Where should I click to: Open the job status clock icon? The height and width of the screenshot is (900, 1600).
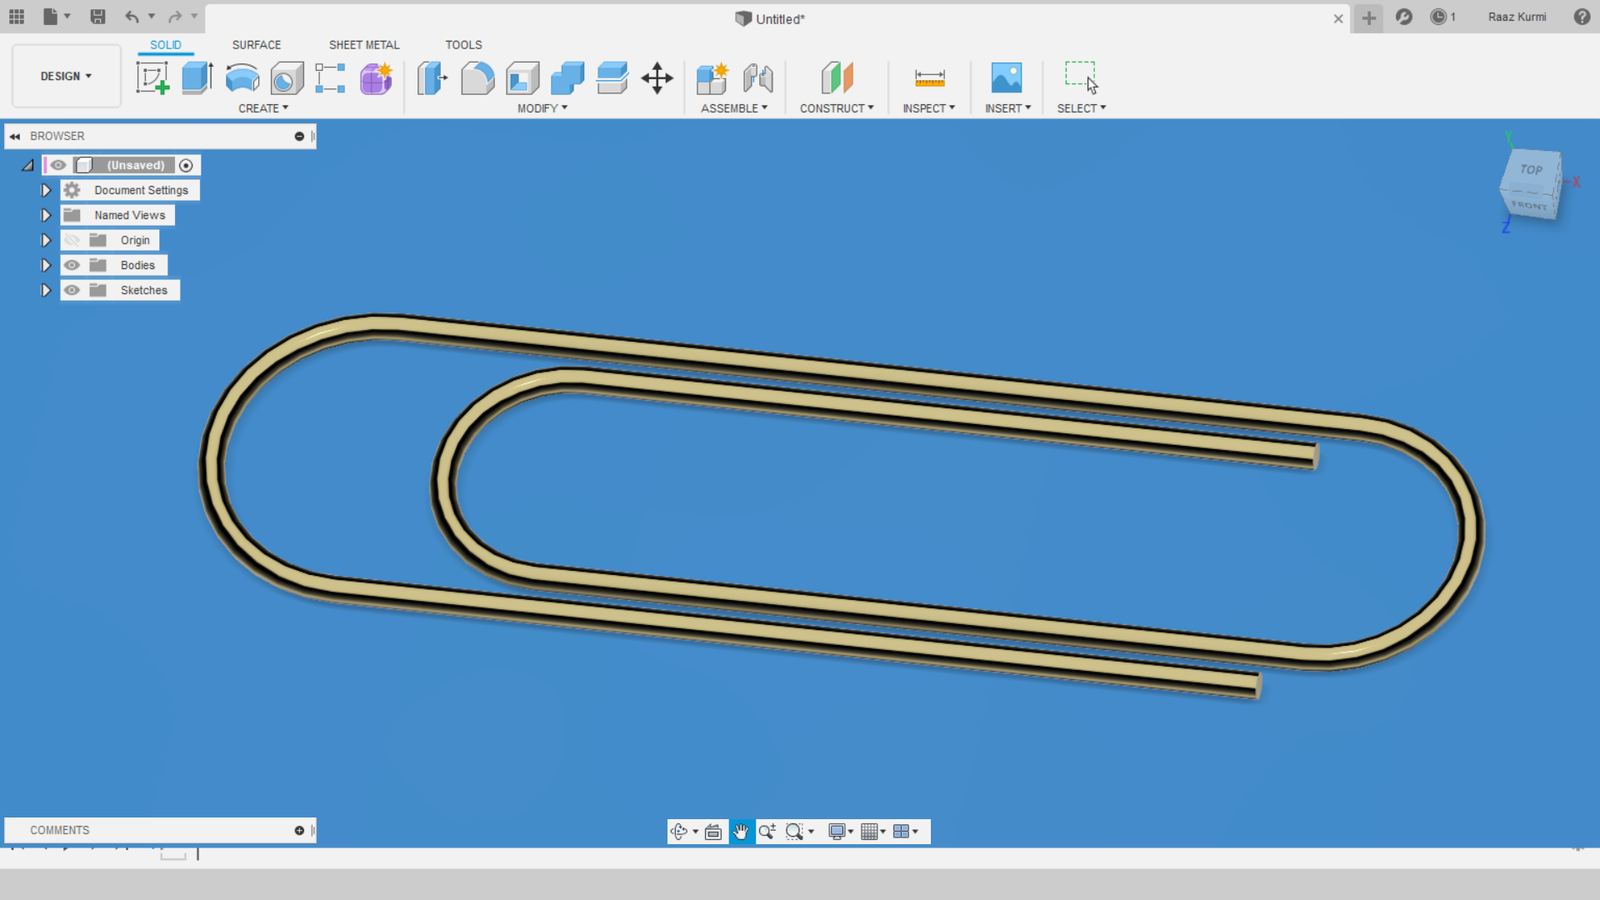pos(1438,17)
